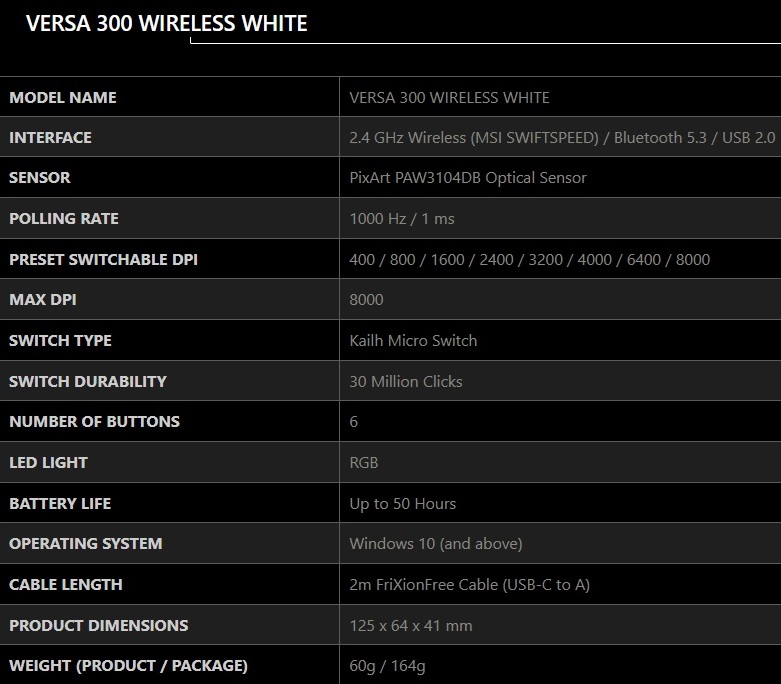Viewport: 781px width, 684px height.
Task: Select the 125 x 64 x 41 mm dimensions
Action: pyautogui.click(x=411, y=625)
